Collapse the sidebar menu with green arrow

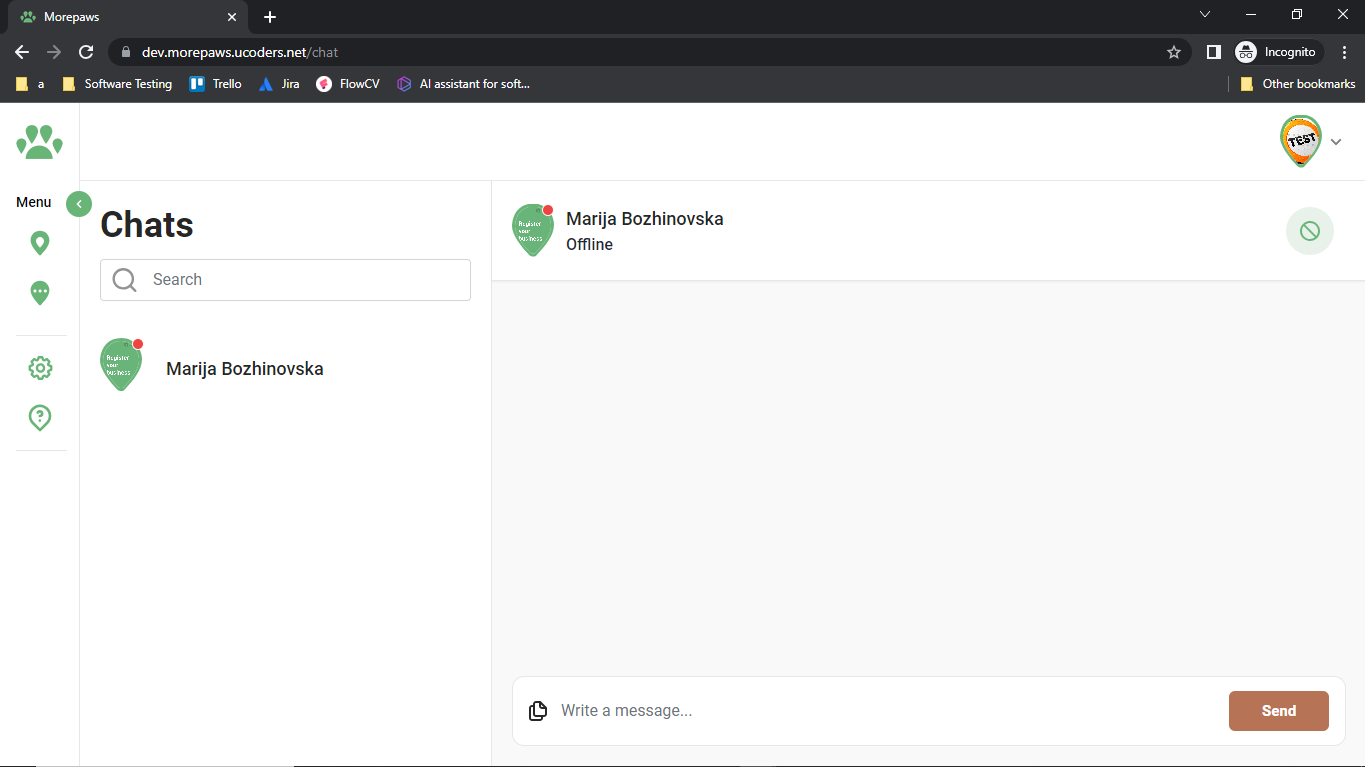tap(79, 203)
